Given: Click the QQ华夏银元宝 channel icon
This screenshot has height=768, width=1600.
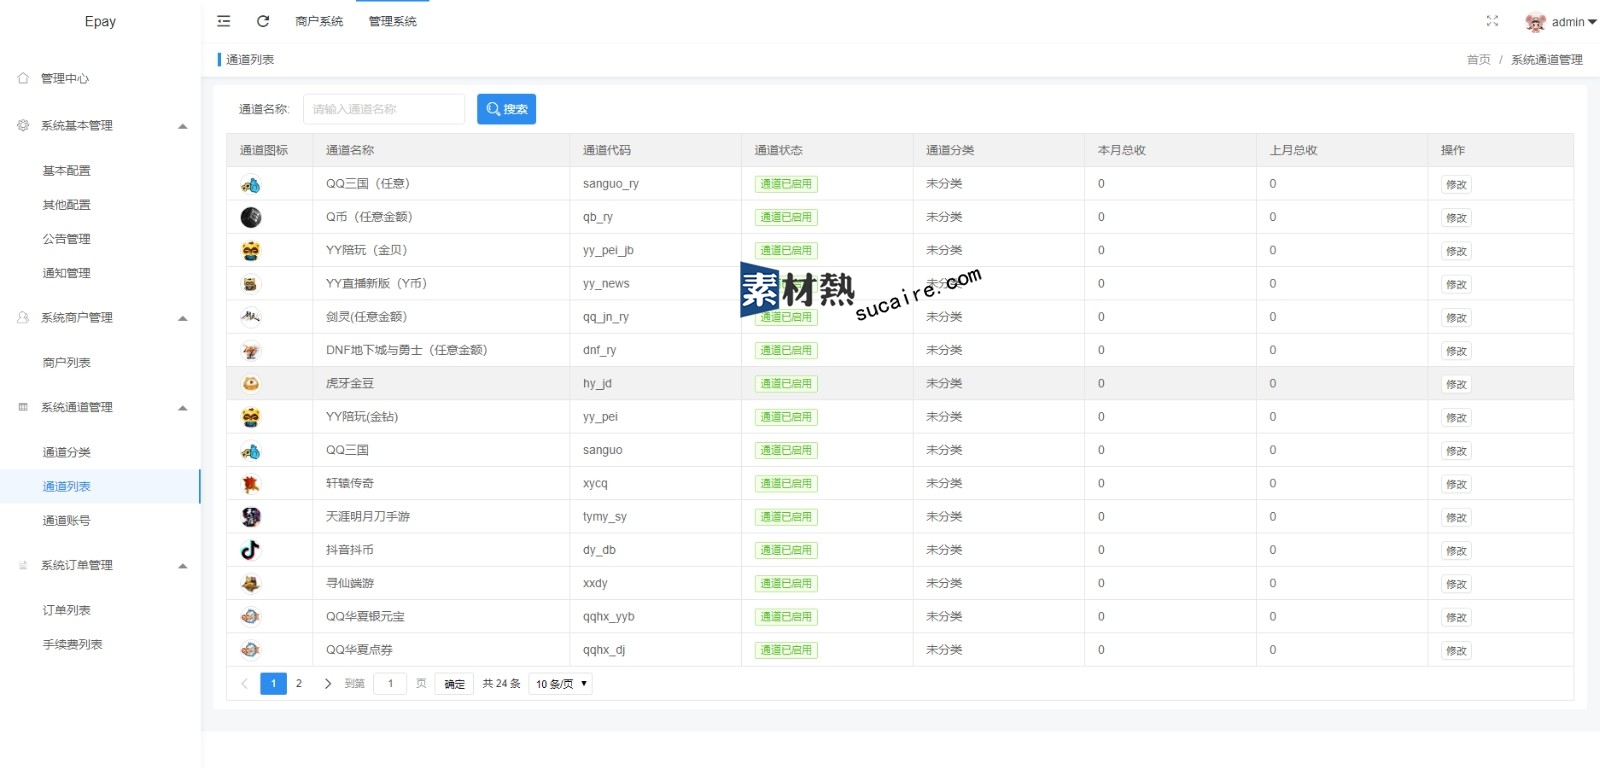Looking at the screenshot, I should pos(251,617).
